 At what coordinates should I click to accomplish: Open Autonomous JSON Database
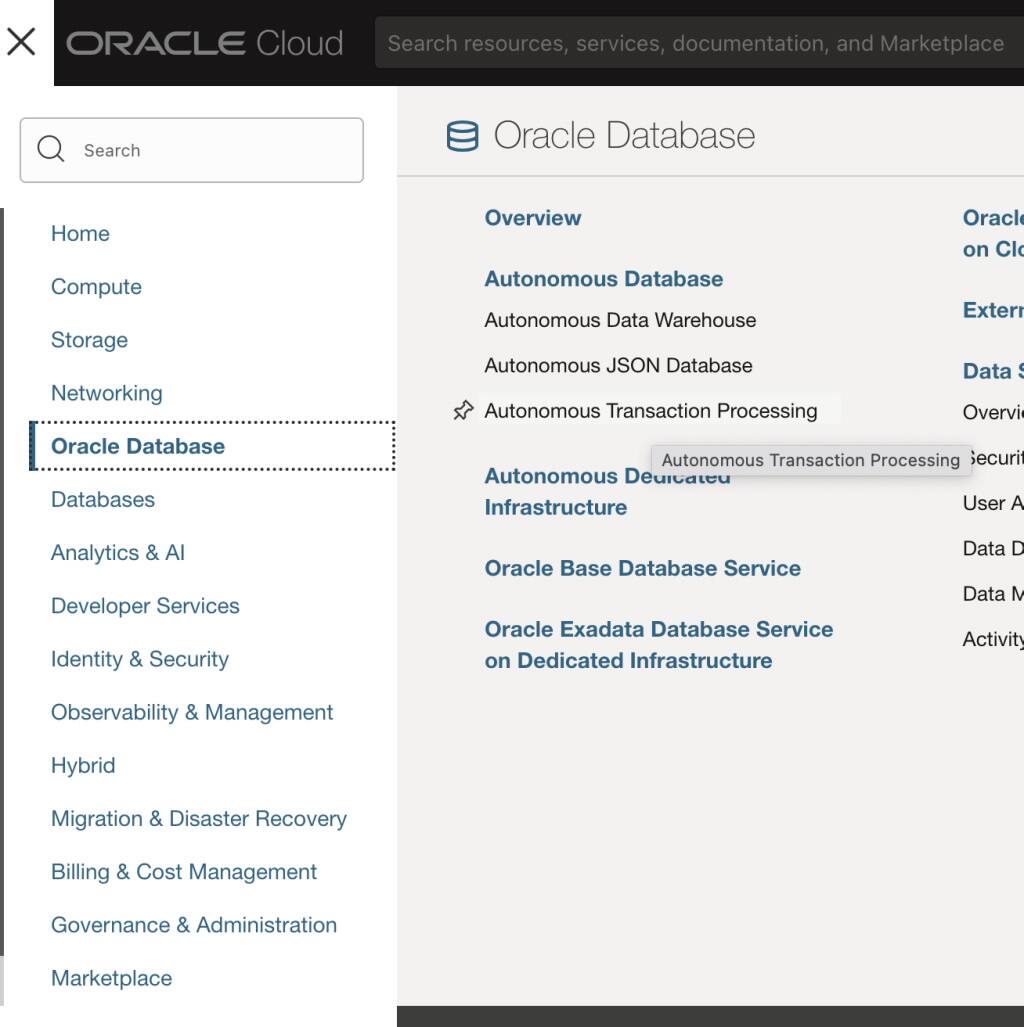click(618, 365)
